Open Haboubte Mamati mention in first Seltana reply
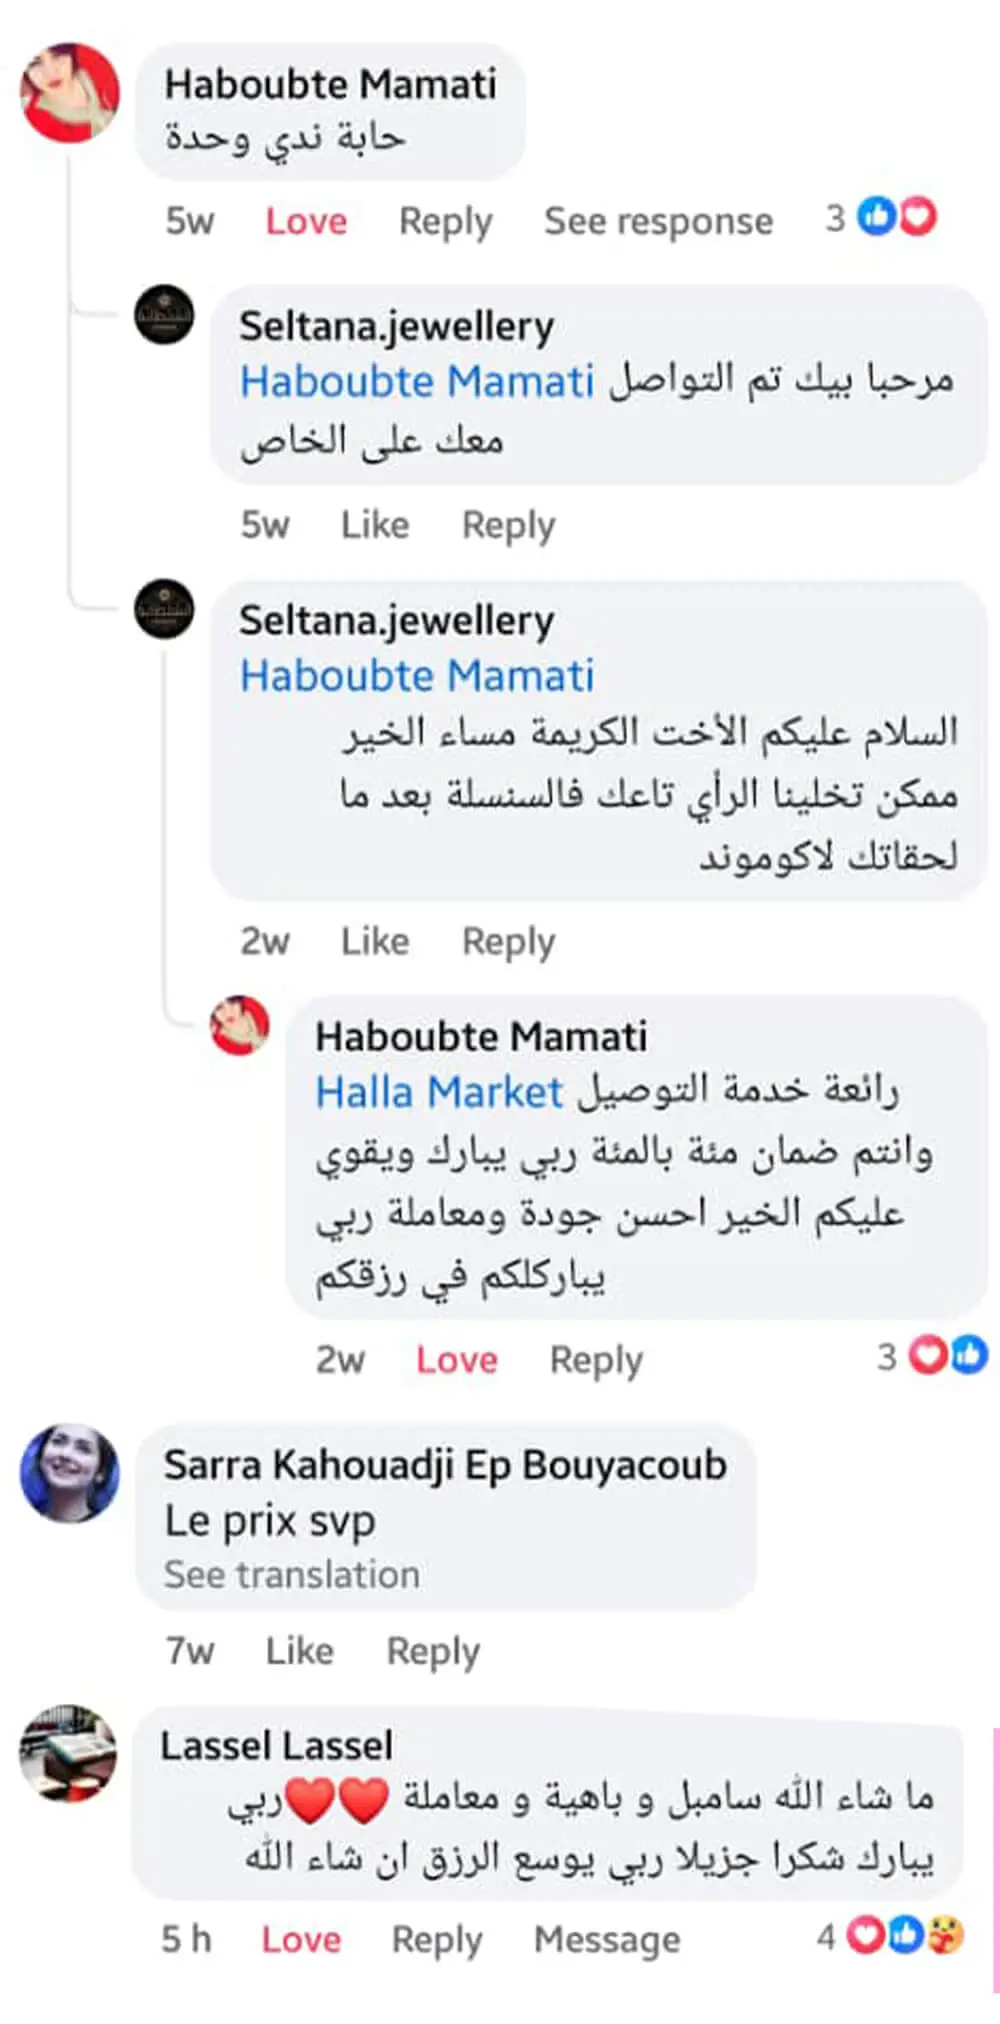This screenshot has width=1000, height=2024. point(417,381)
